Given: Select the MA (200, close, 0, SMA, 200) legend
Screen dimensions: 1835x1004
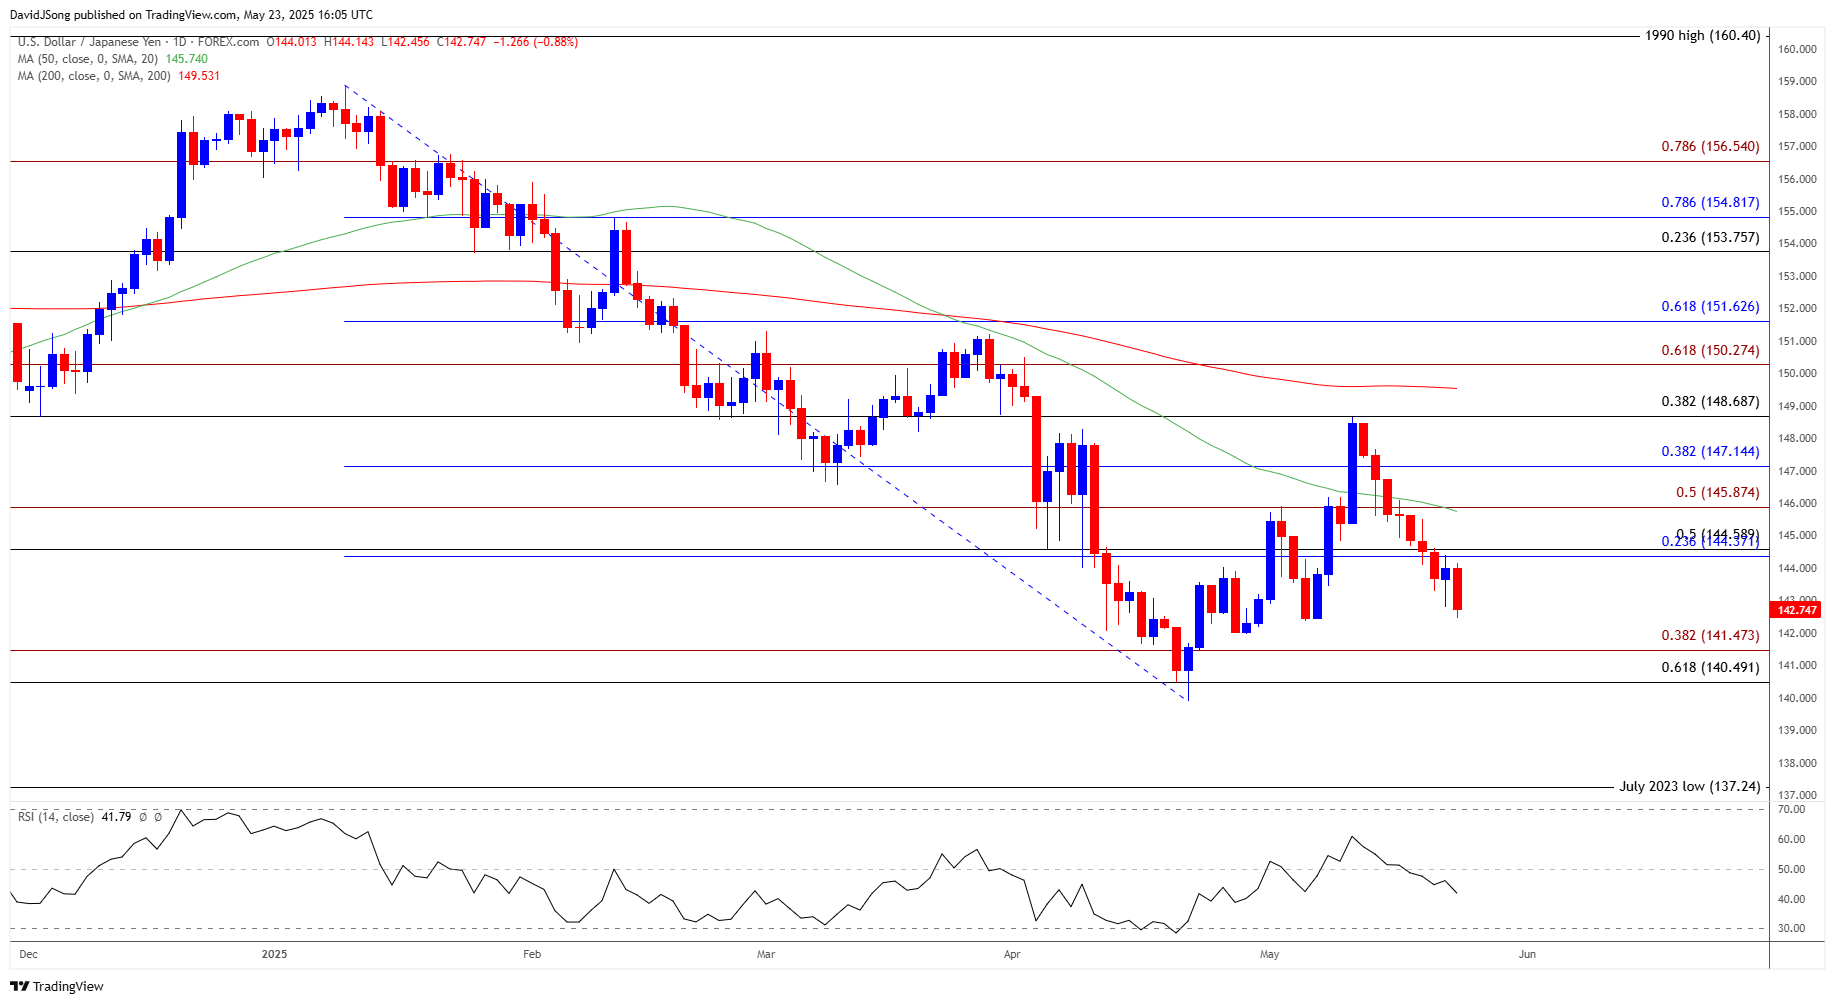Looking at the screenshot, I should [x=95, y=76].
